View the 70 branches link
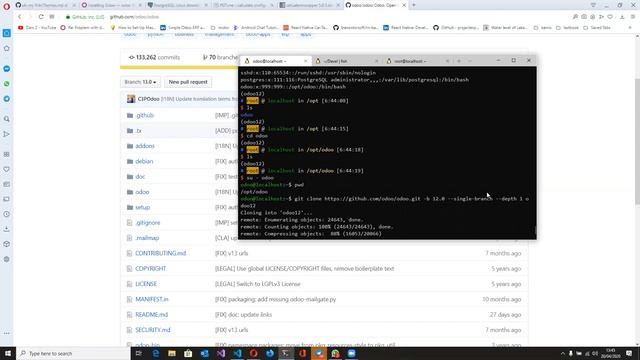Viewport: 640px width, 360px height. (x=220, y=58)
